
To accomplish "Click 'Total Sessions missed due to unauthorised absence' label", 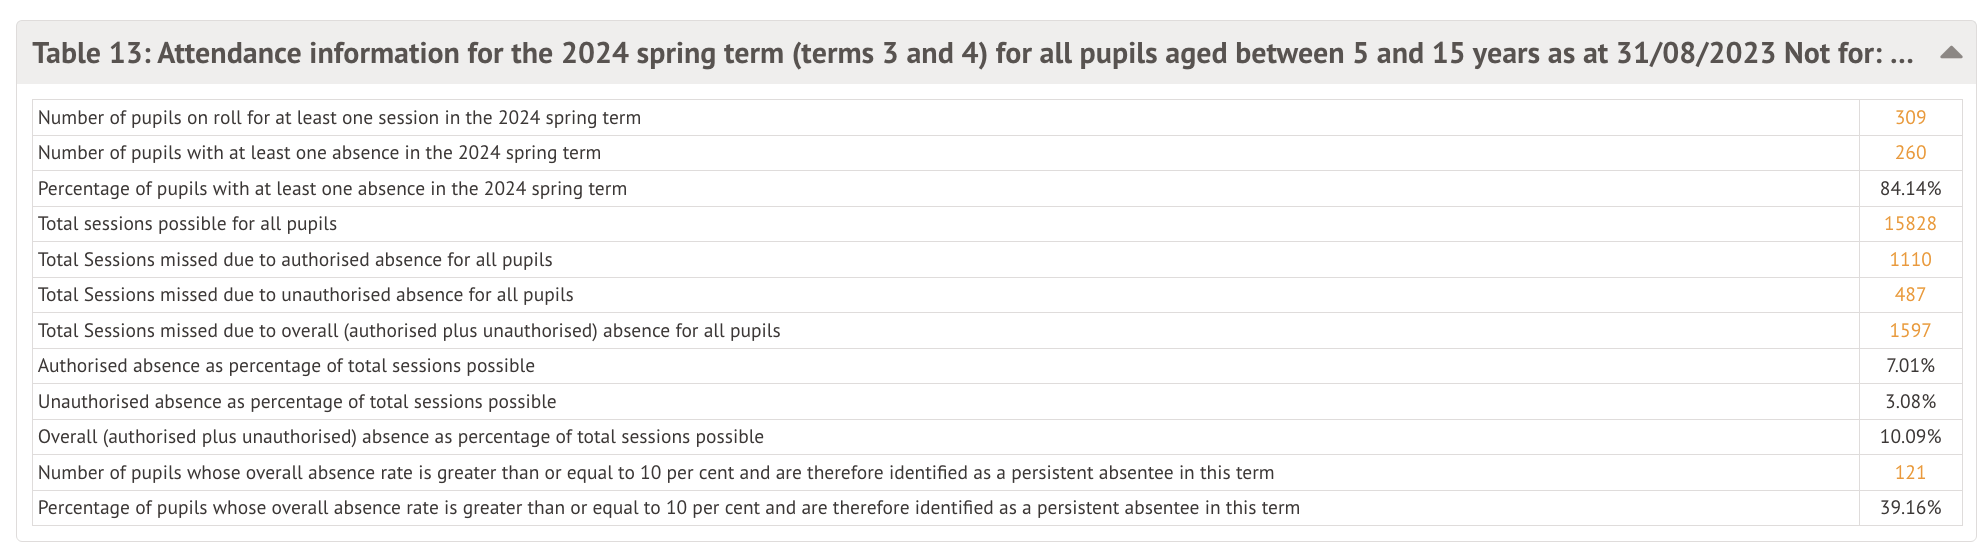I will [306, 295].
